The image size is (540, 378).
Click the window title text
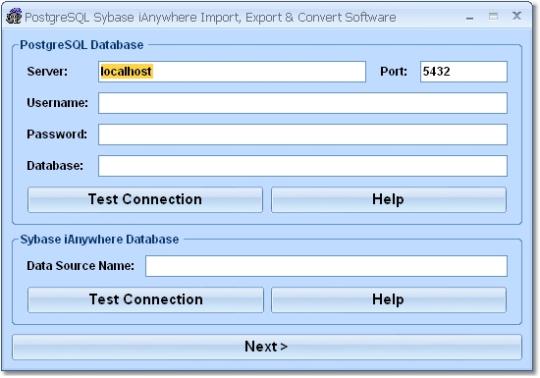pos(210,18)
